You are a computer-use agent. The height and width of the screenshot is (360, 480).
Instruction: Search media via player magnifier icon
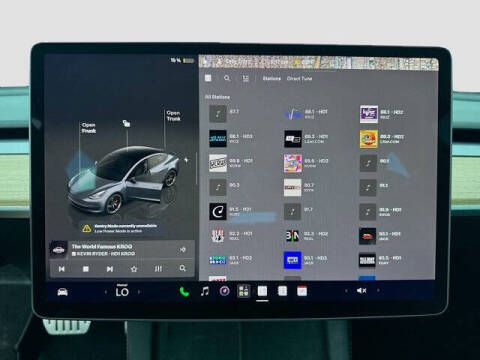click(183, 268)
